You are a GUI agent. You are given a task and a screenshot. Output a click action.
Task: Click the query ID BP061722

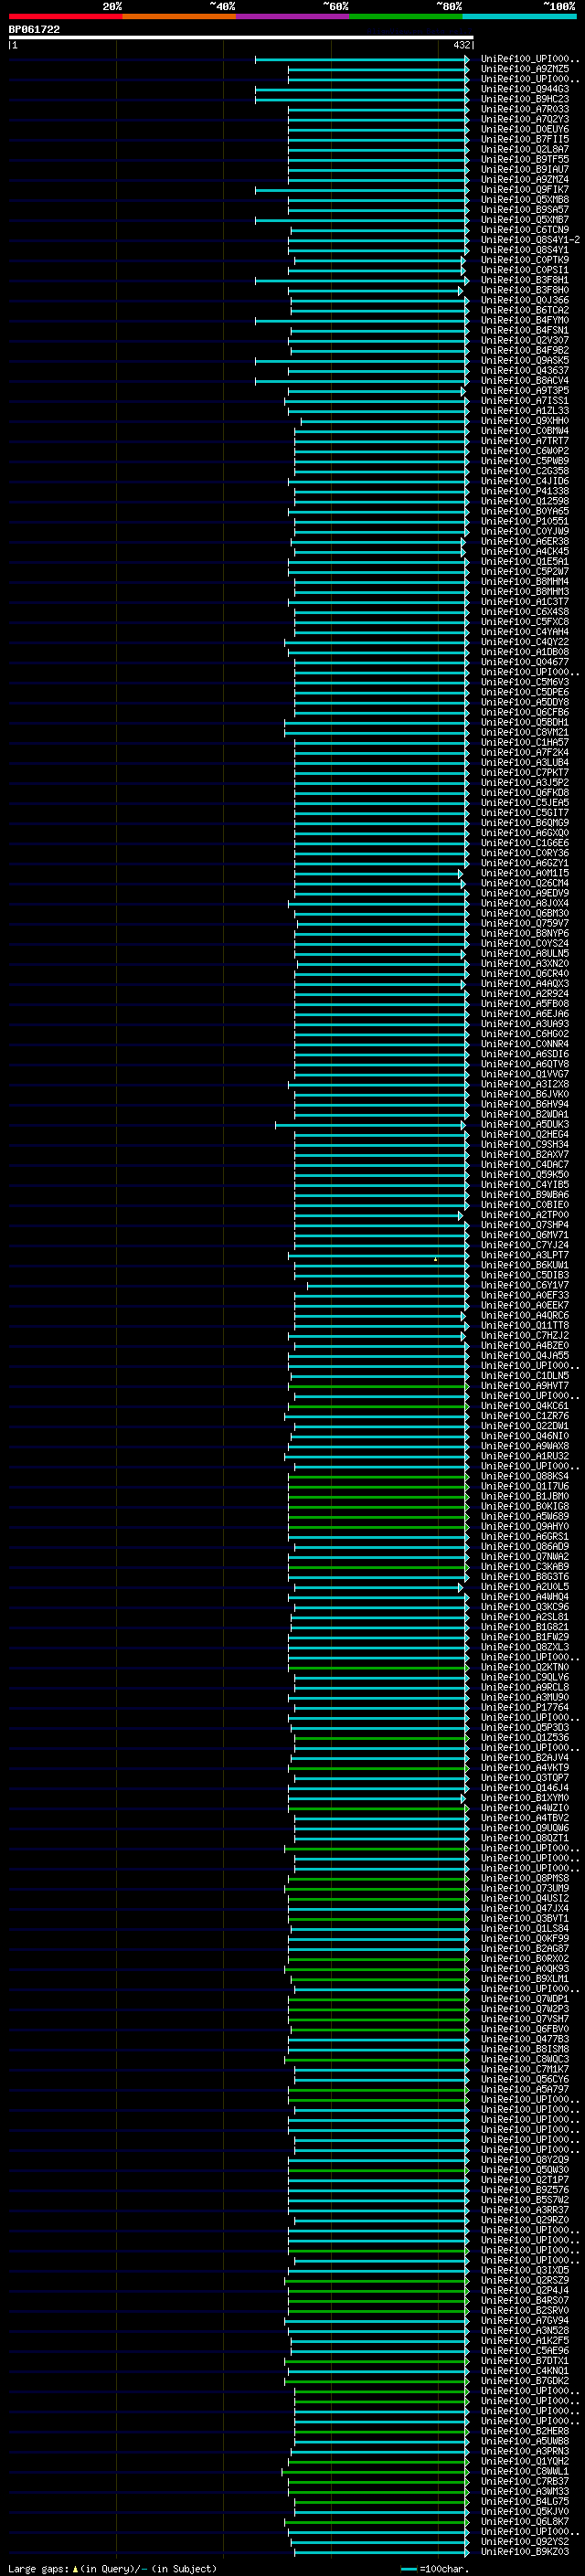pos(34,29)
